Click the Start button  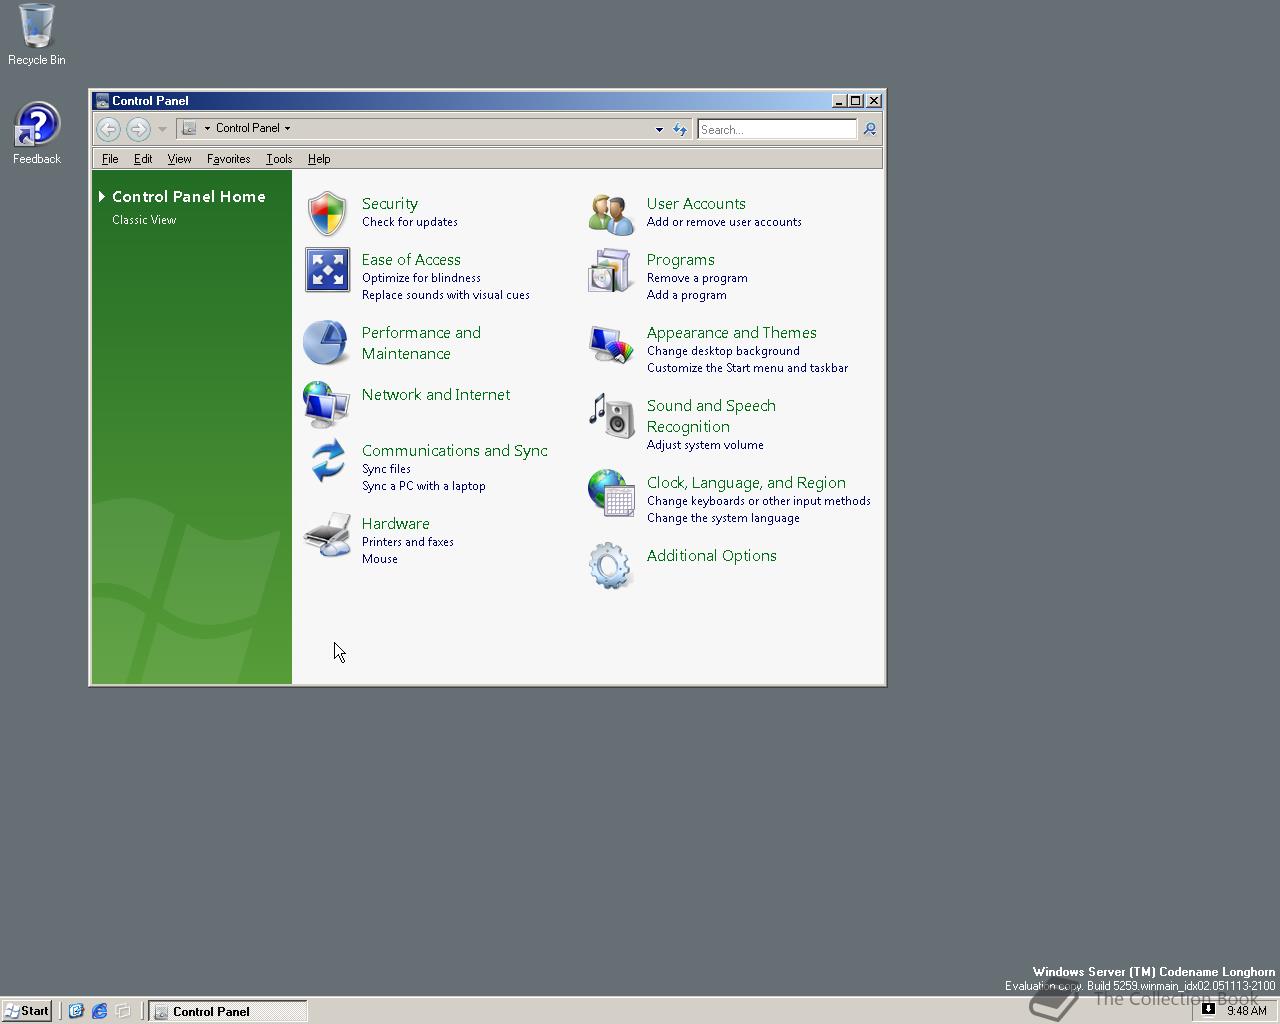pyautogui.click(x=27, y=1011)
